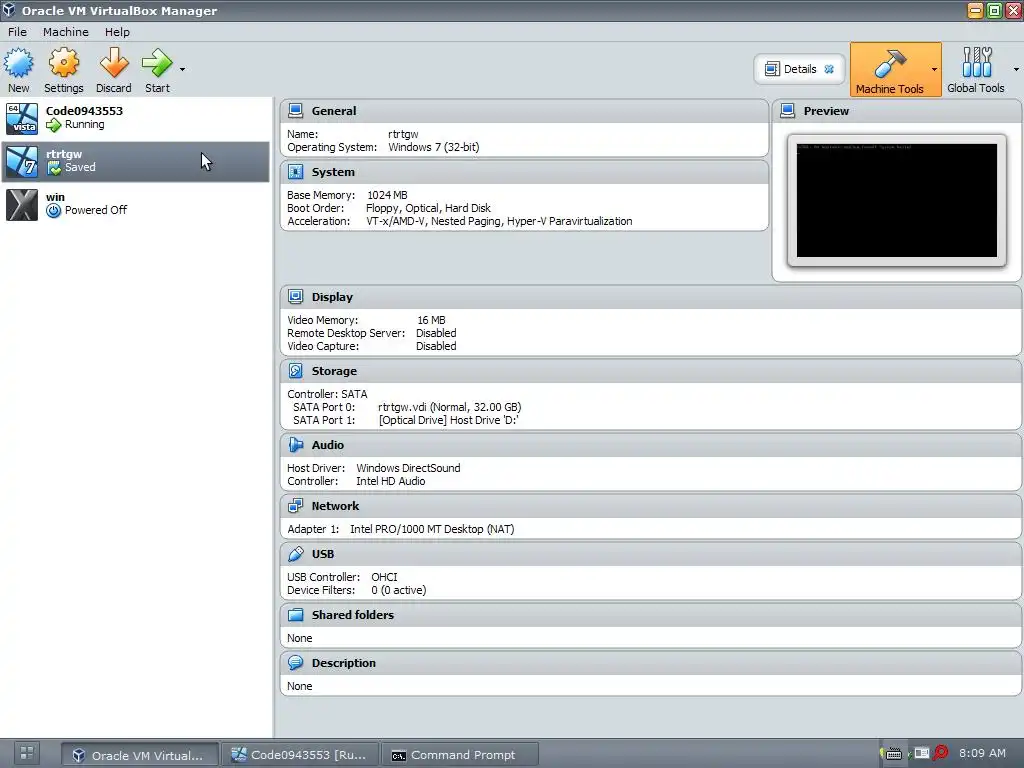
Task: Click the Preview section monitor icon
Action: (x=788, y=111)
